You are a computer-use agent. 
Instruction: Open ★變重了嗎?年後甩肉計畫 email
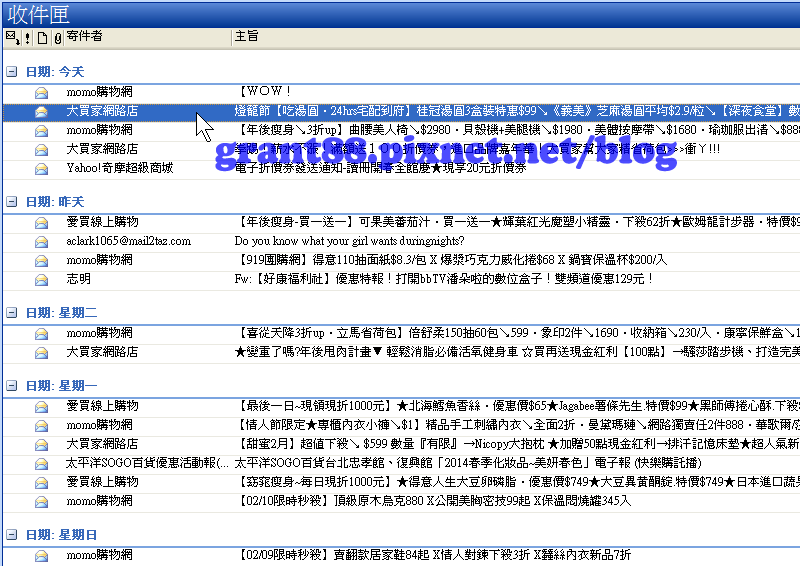[401, 352]
